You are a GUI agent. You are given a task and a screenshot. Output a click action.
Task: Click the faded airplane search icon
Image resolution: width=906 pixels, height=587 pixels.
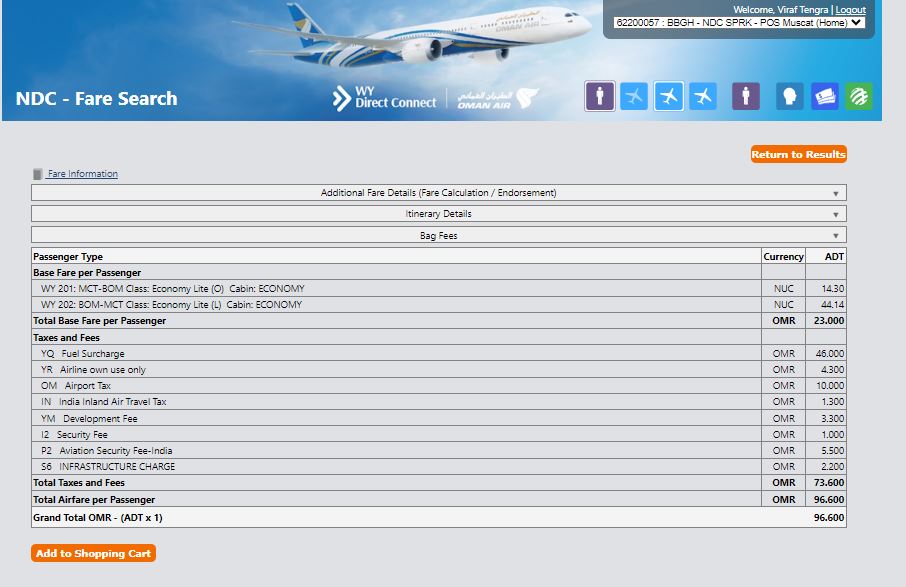click(632, 96)
